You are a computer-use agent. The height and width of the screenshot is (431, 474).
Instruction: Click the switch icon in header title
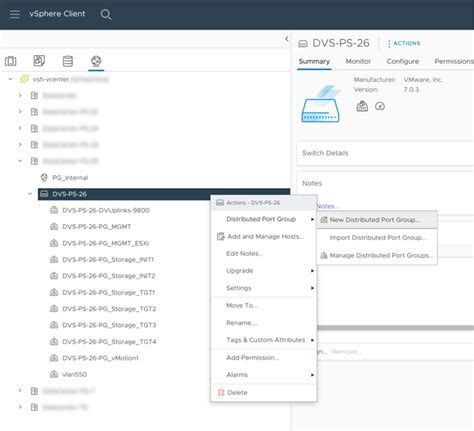pos(303,44)
